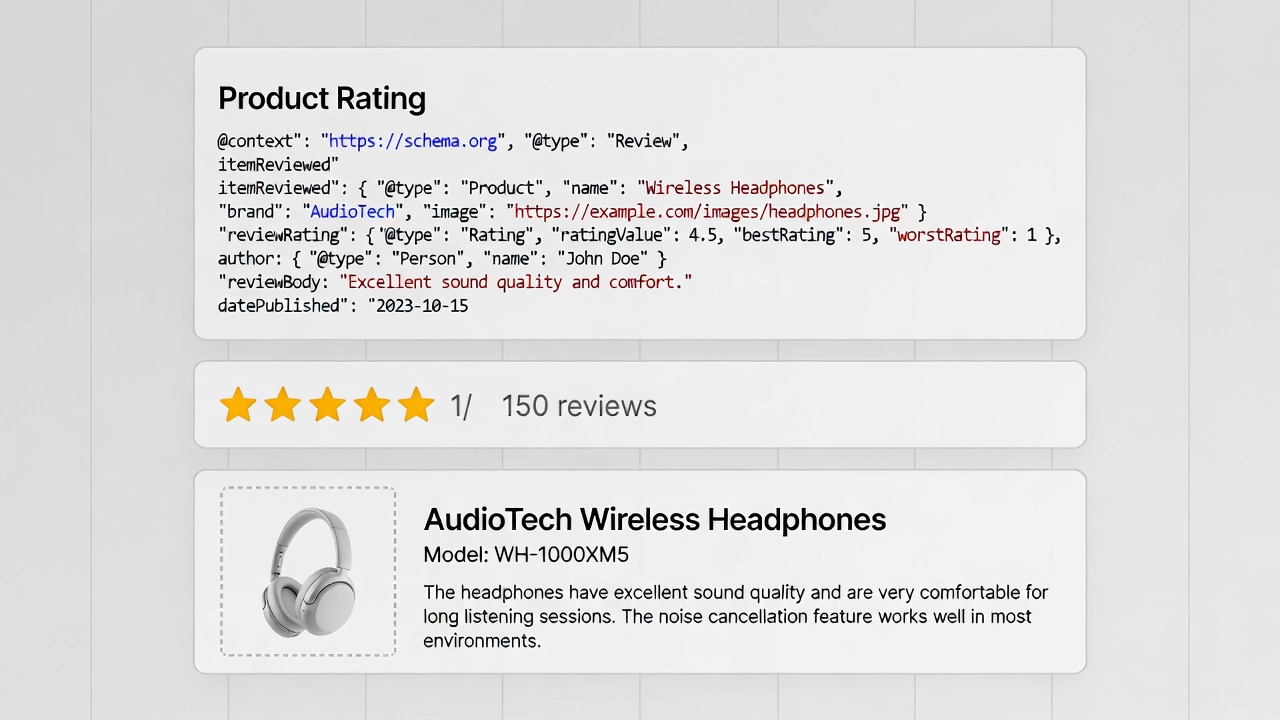Click the second gold star
This screenshot has width=1280, height=720.
coord(283,405)
